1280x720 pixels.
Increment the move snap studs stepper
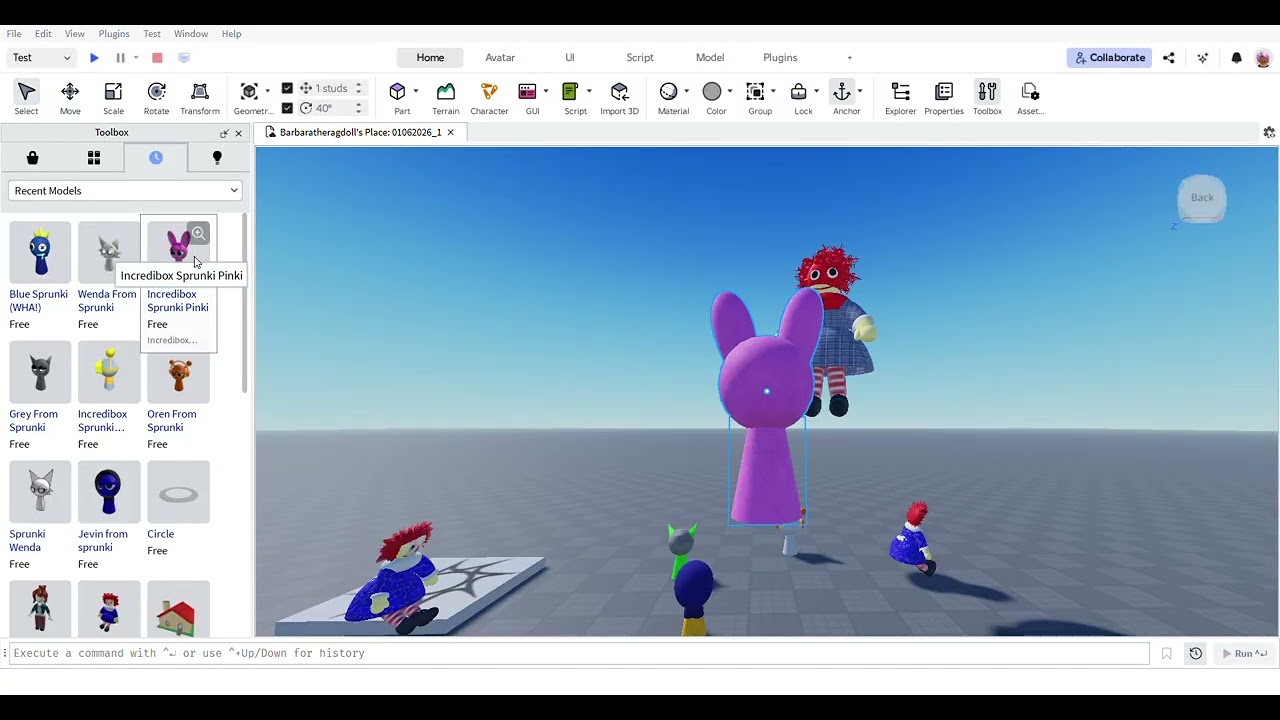358,85
